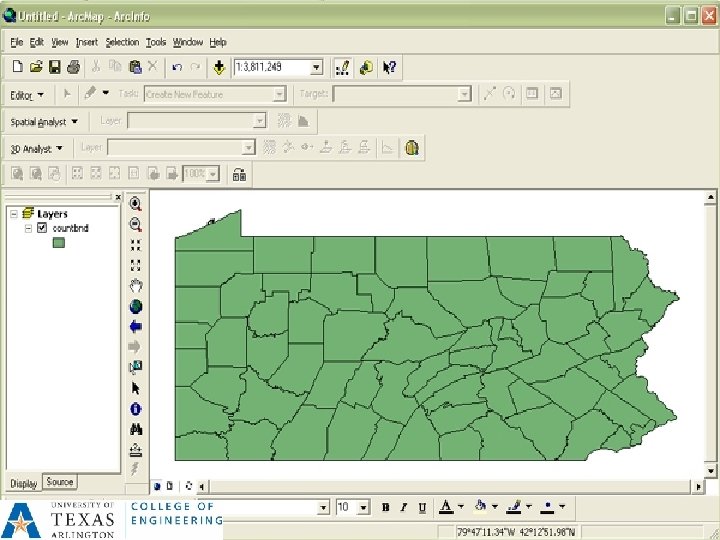Toggle Underline text formatting

[x=422, y=507]
